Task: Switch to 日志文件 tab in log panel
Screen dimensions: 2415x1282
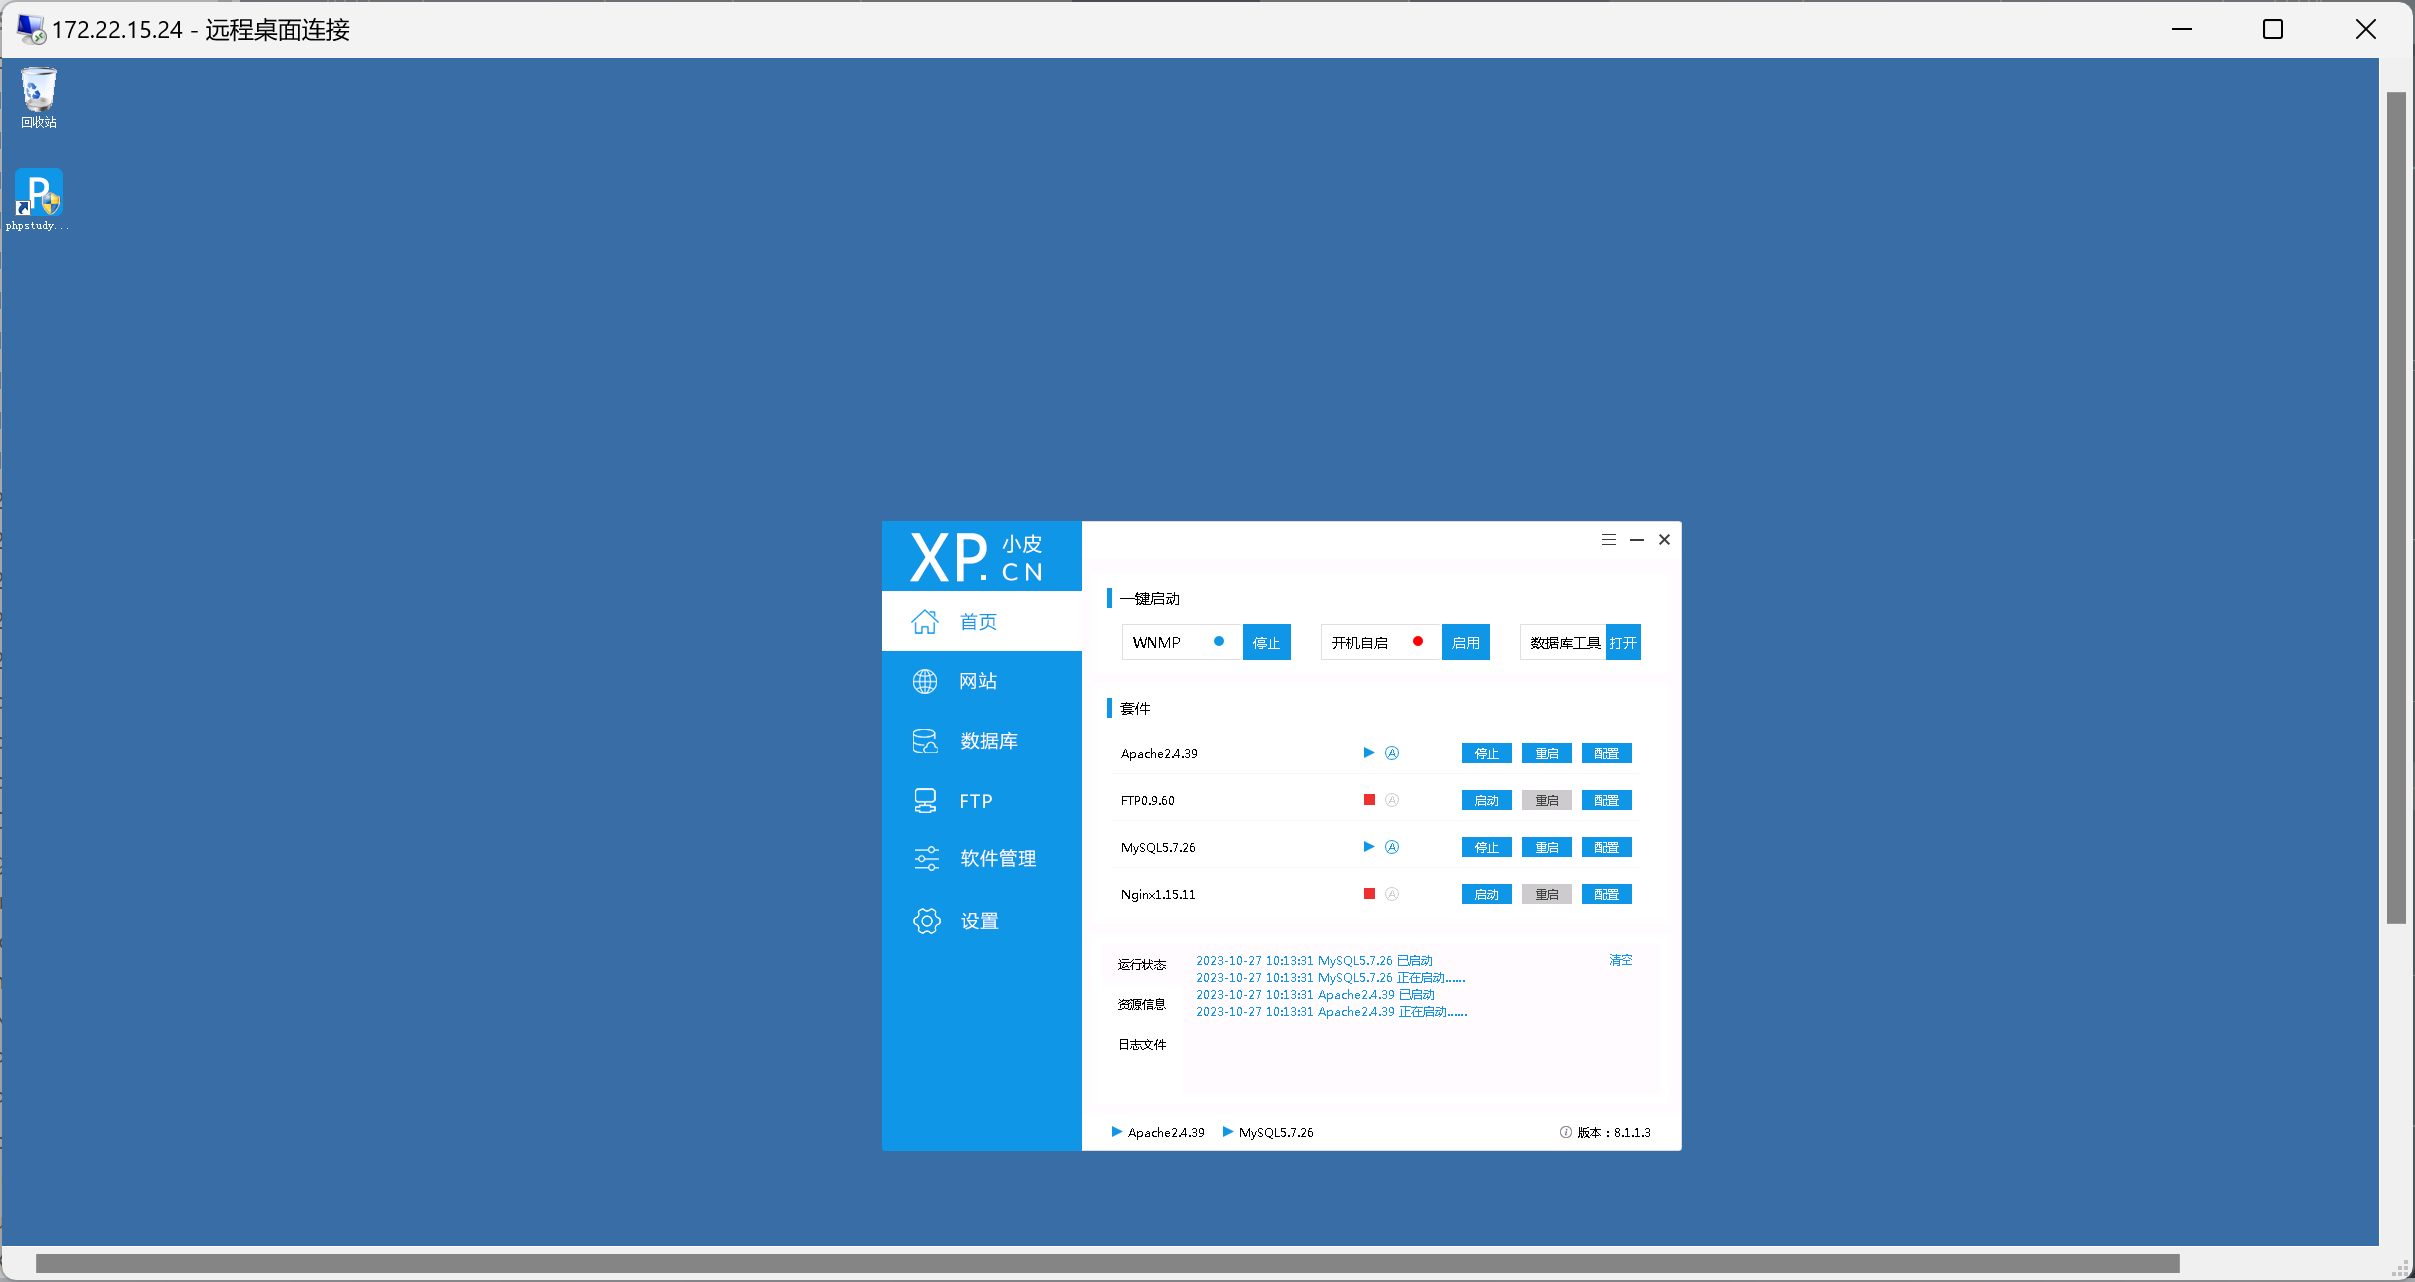Action: point(1141,1044)
